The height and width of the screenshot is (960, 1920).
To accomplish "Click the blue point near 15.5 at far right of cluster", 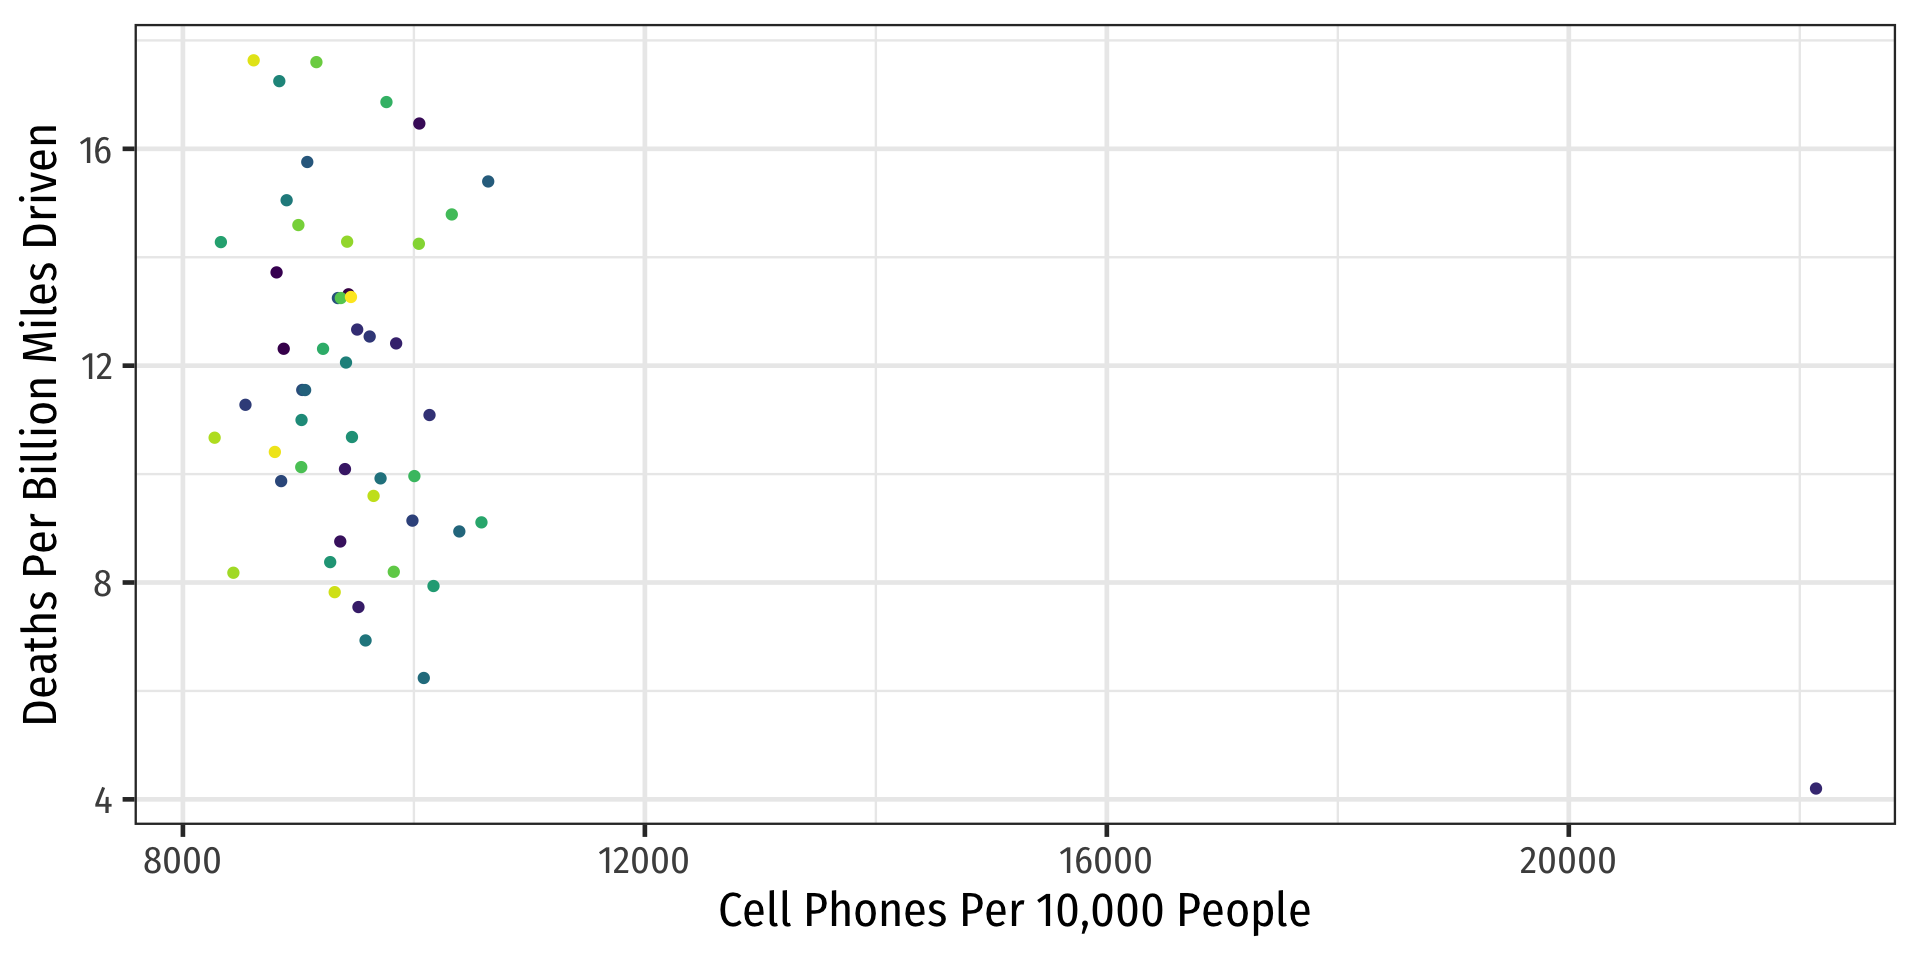I will 488,182.
